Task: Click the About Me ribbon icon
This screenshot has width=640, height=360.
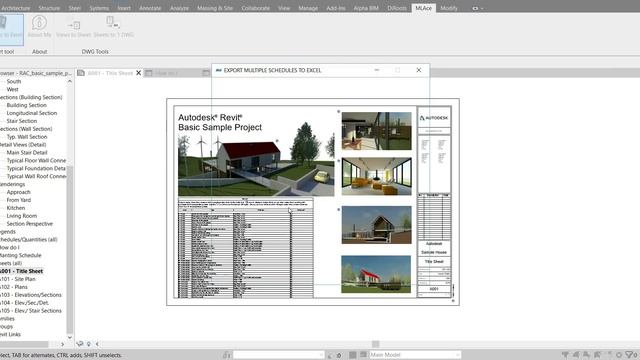Action: click(x=39, y=23)
